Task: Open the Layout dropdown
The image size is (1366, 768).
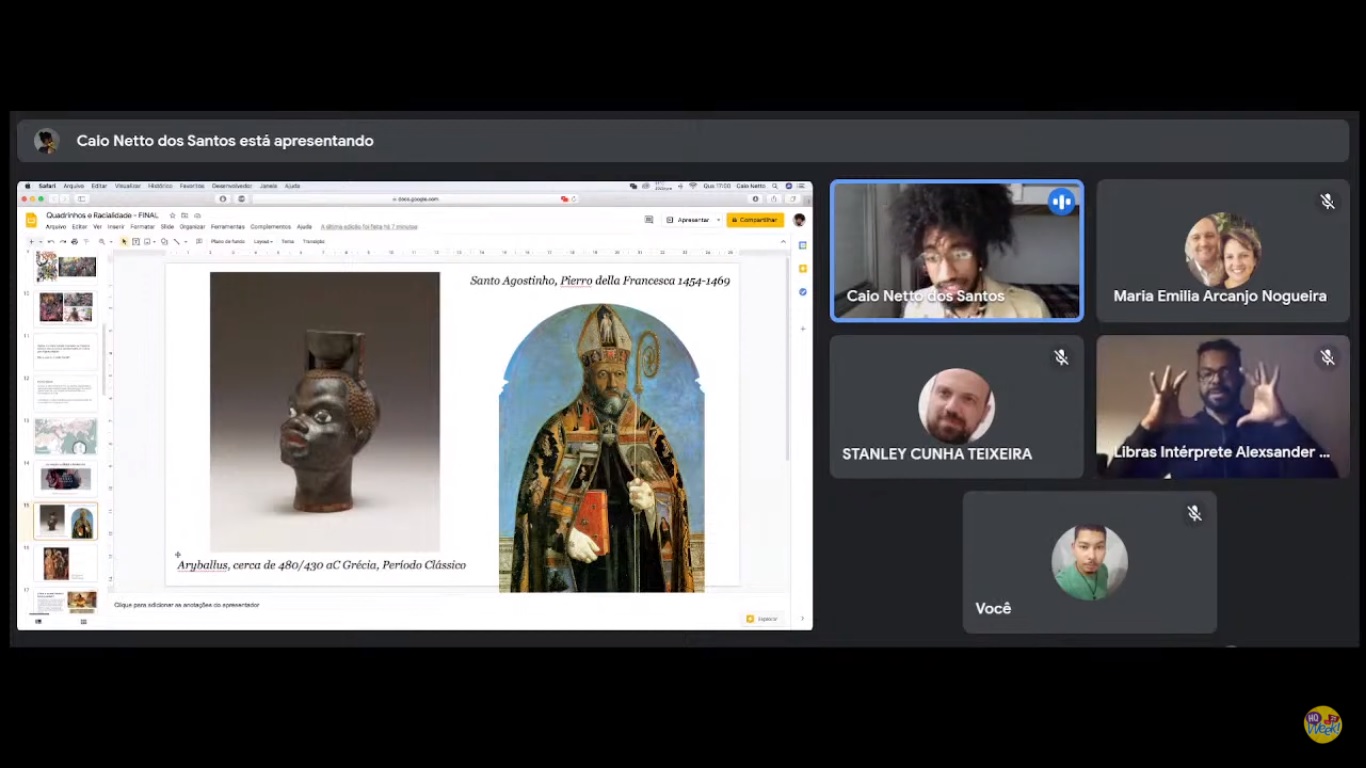Action: (263, 242)
